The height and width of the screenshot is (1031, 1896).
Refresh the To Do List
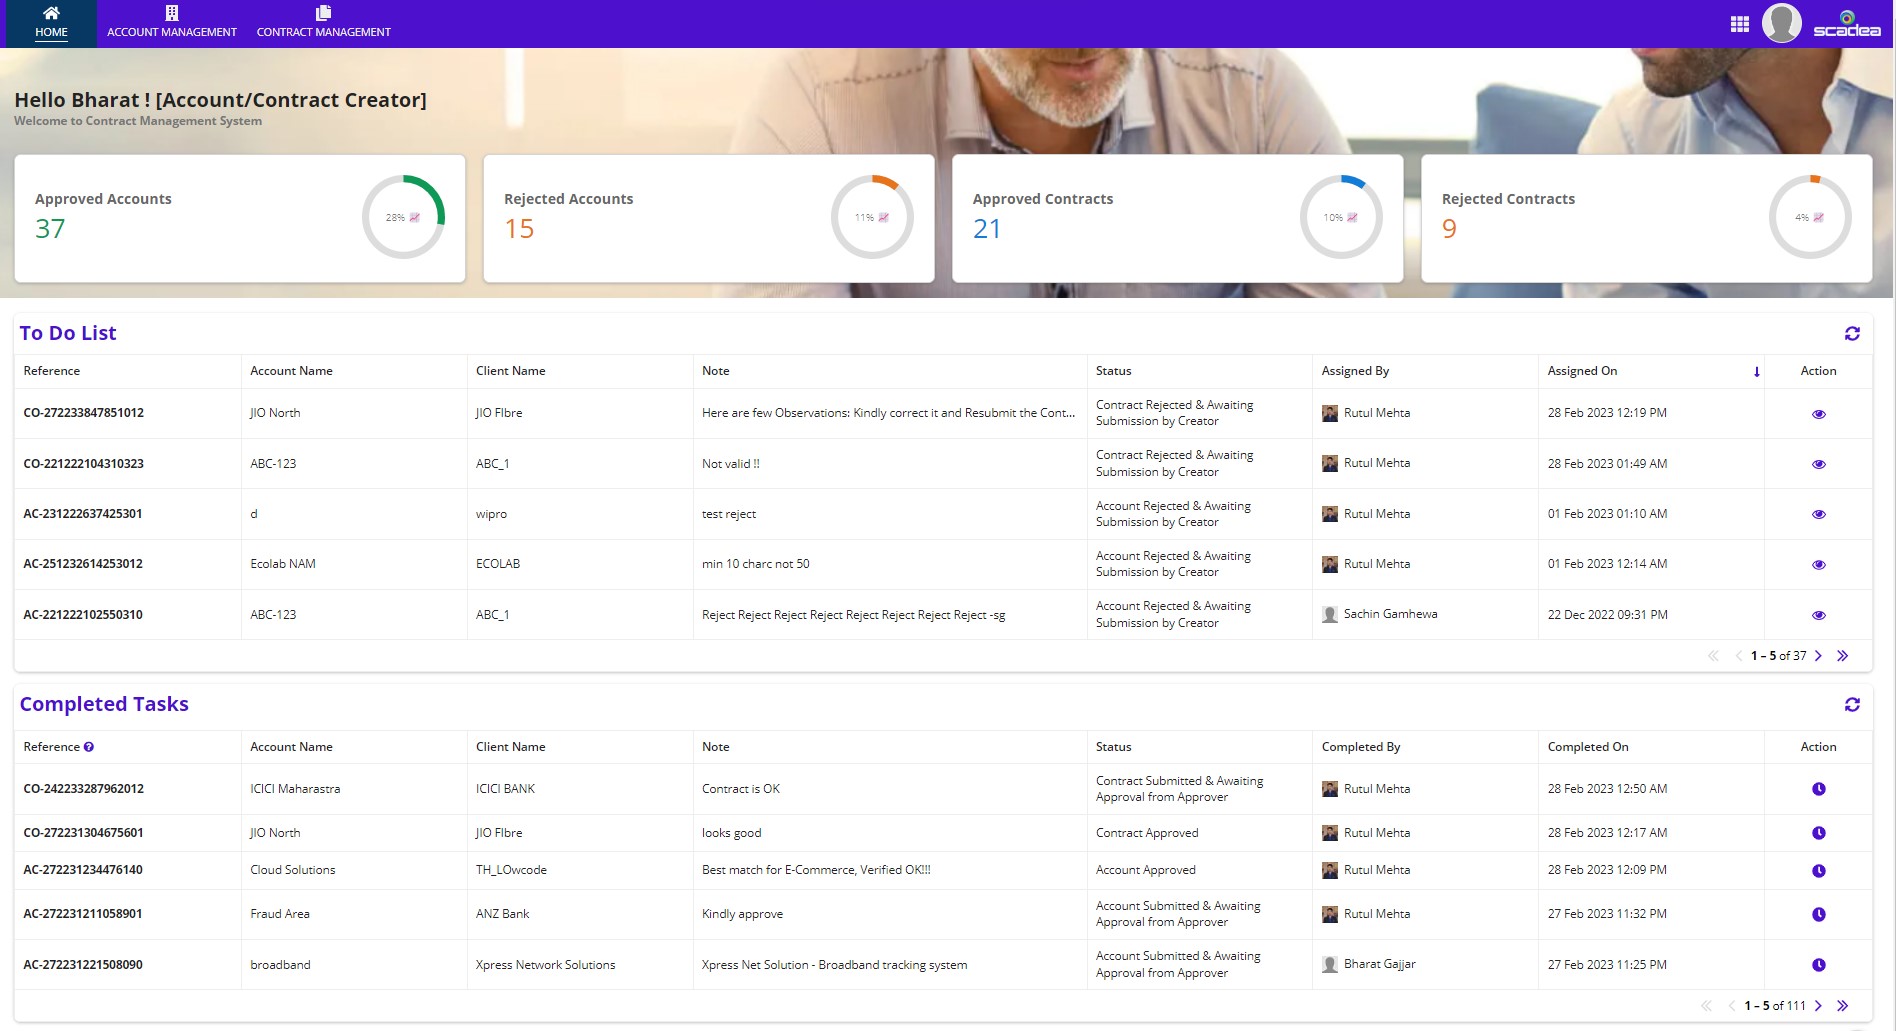point(1853,333)
